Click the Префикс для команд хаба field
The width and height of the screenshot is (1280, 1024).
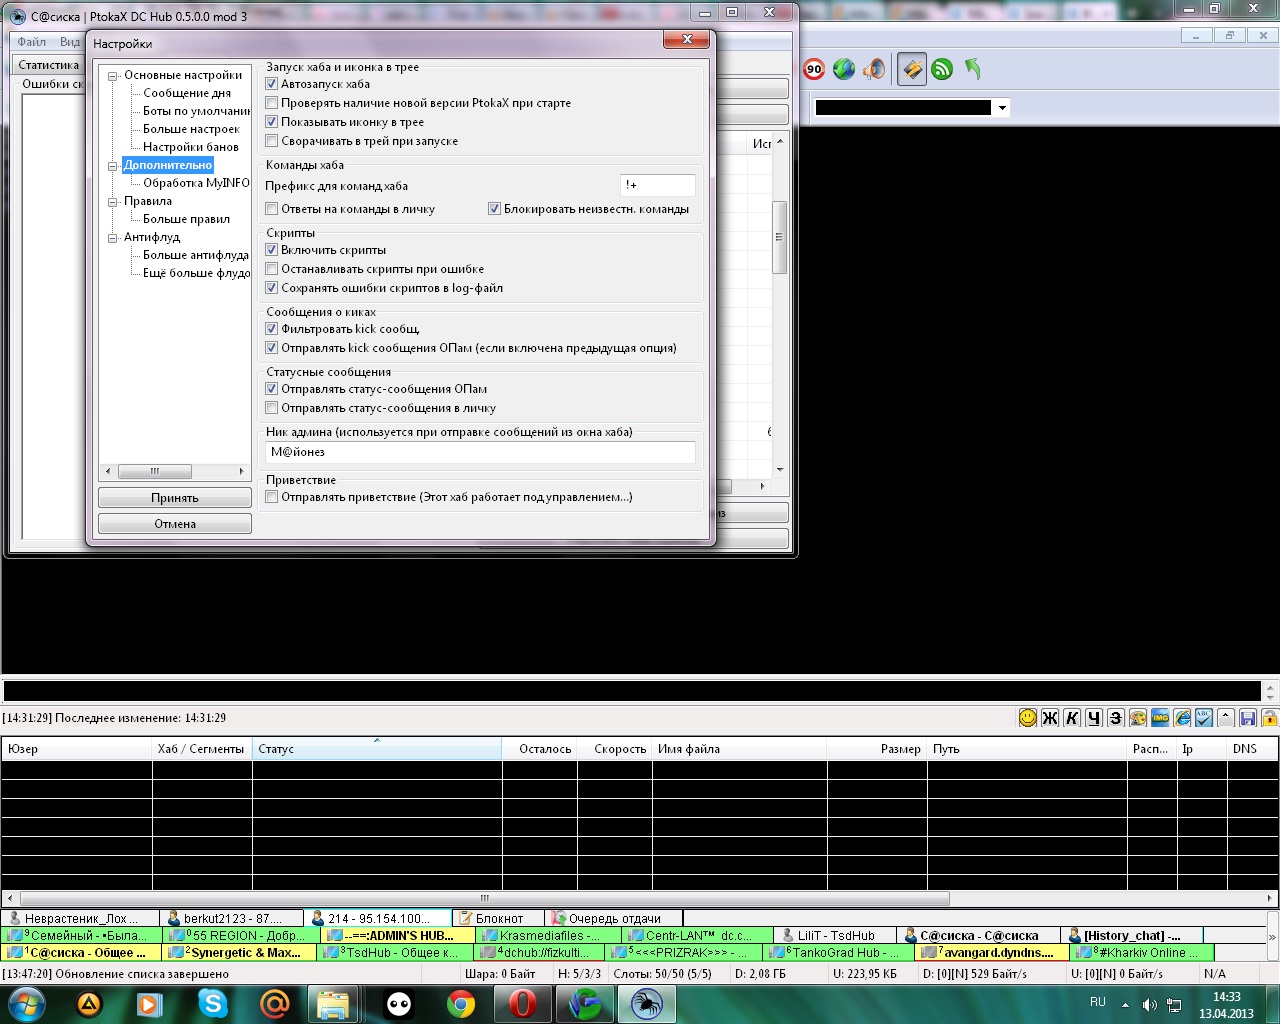[x=657, y=185]
